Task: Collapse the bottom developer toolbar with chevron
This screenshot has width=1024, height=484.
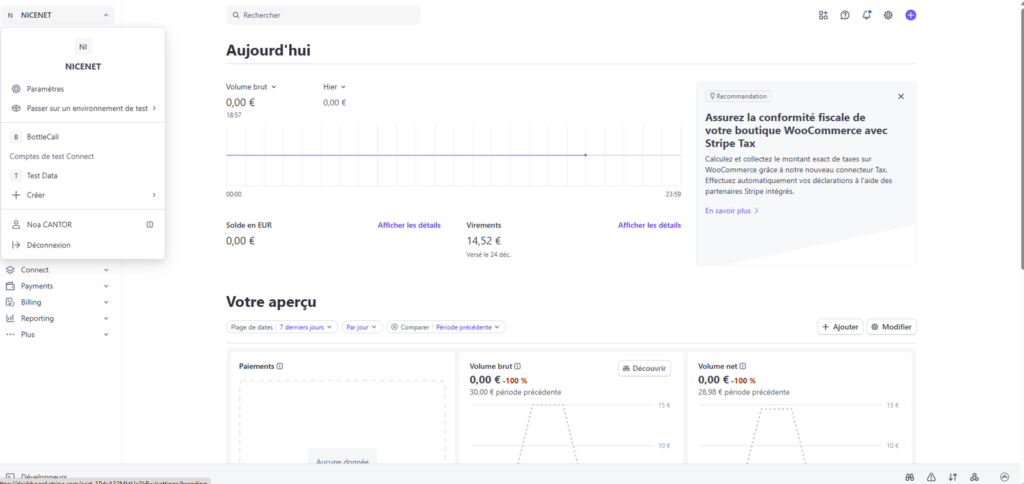Action: [1004, 476]
